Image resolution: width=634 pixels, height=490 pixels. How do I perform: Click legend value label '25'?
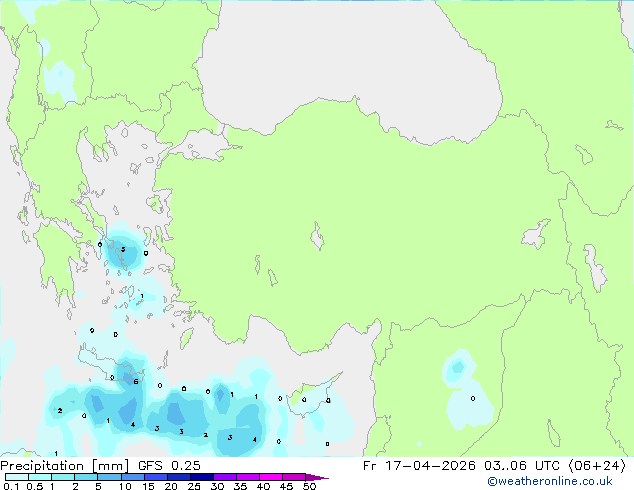[x=194, y=486]
